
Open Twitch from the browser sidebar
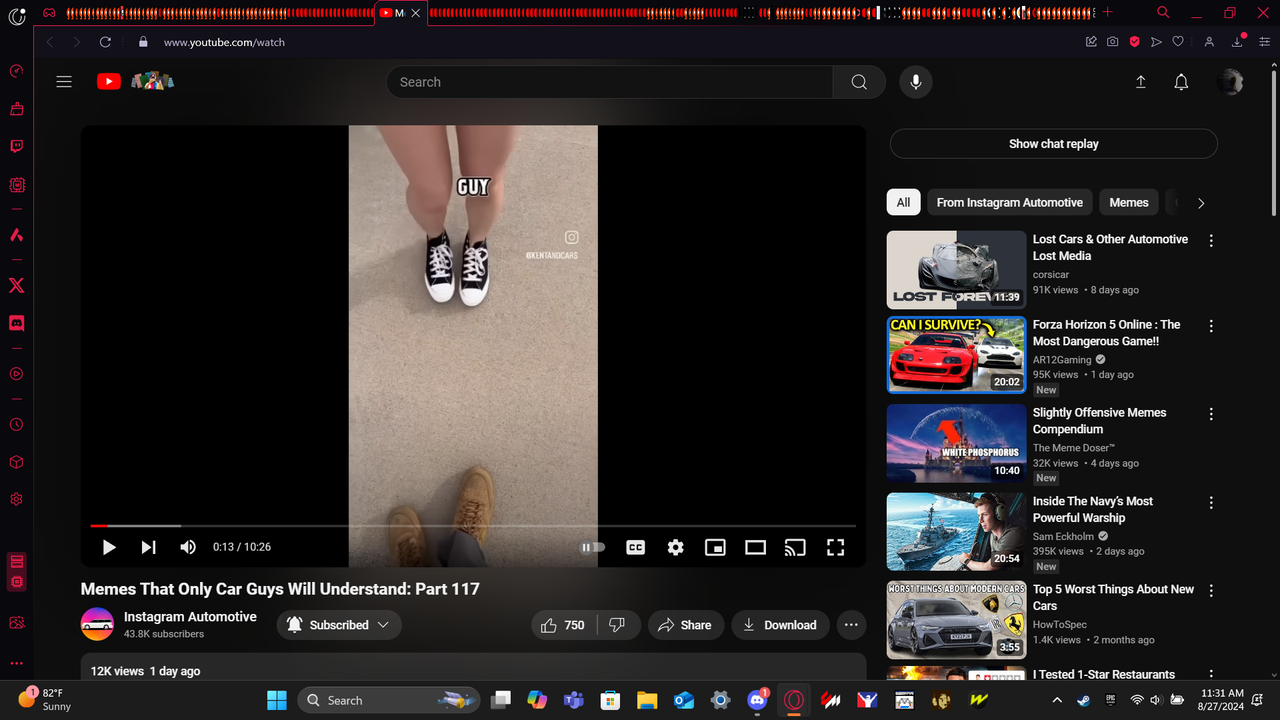pos(16,146)
